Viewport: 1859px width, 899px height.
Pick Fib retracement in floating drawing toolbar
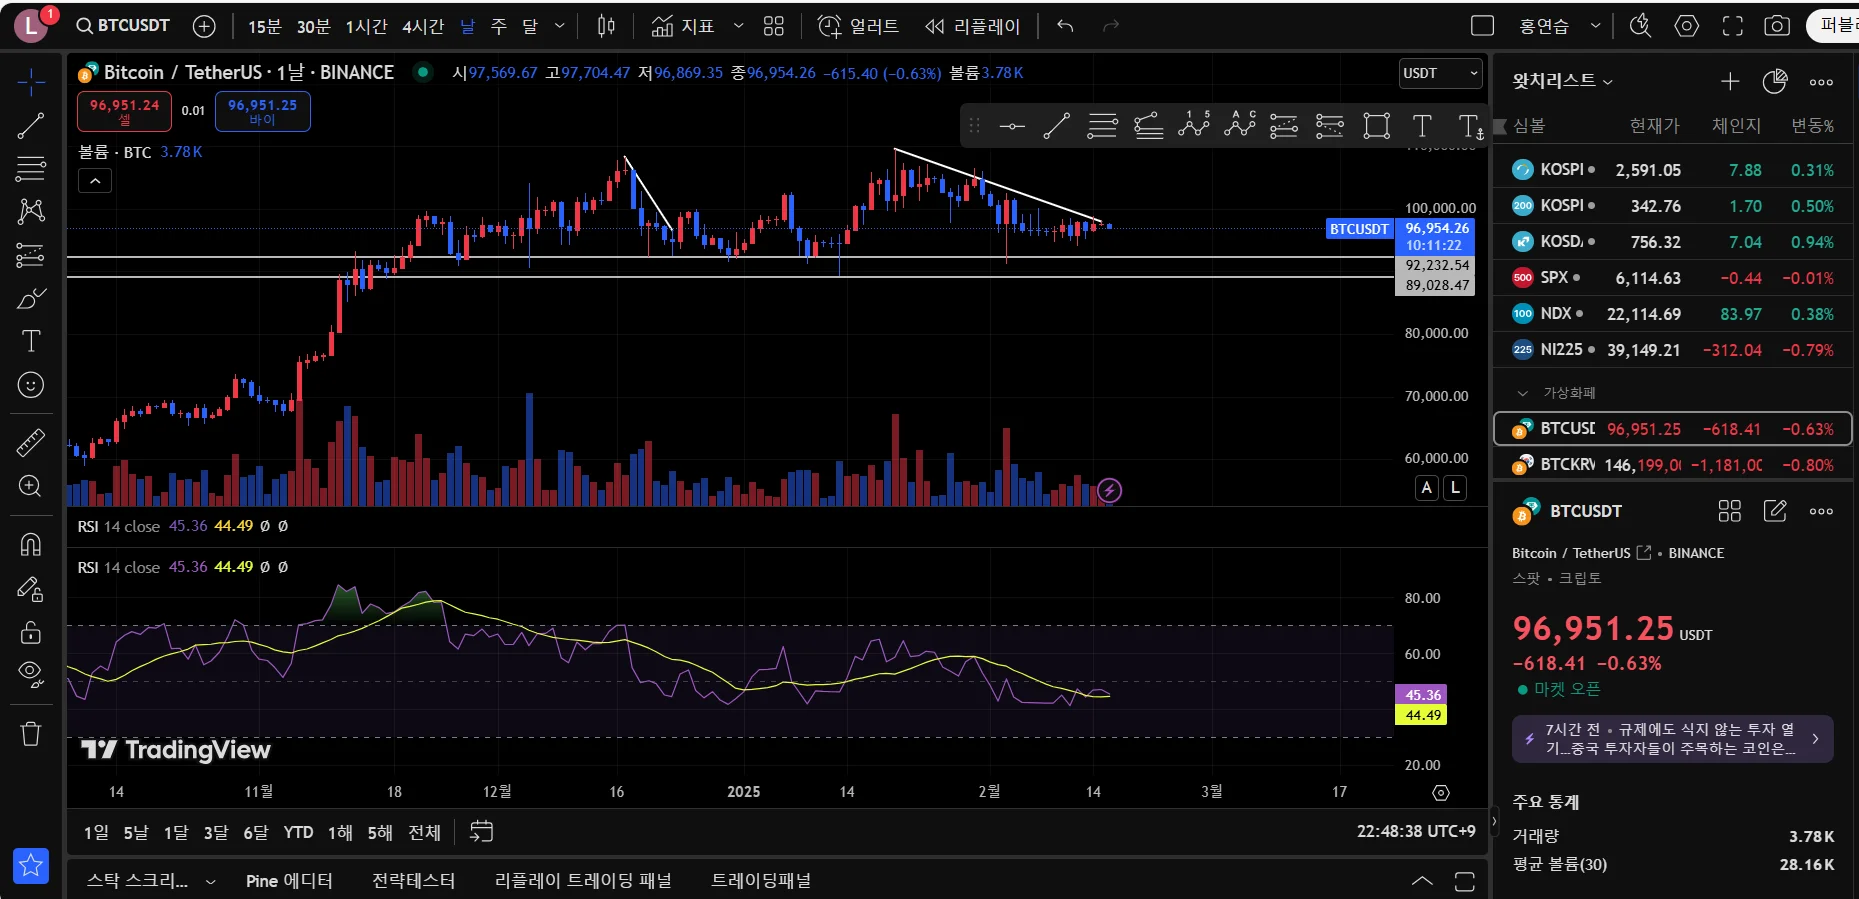(x=1102, y=126)
